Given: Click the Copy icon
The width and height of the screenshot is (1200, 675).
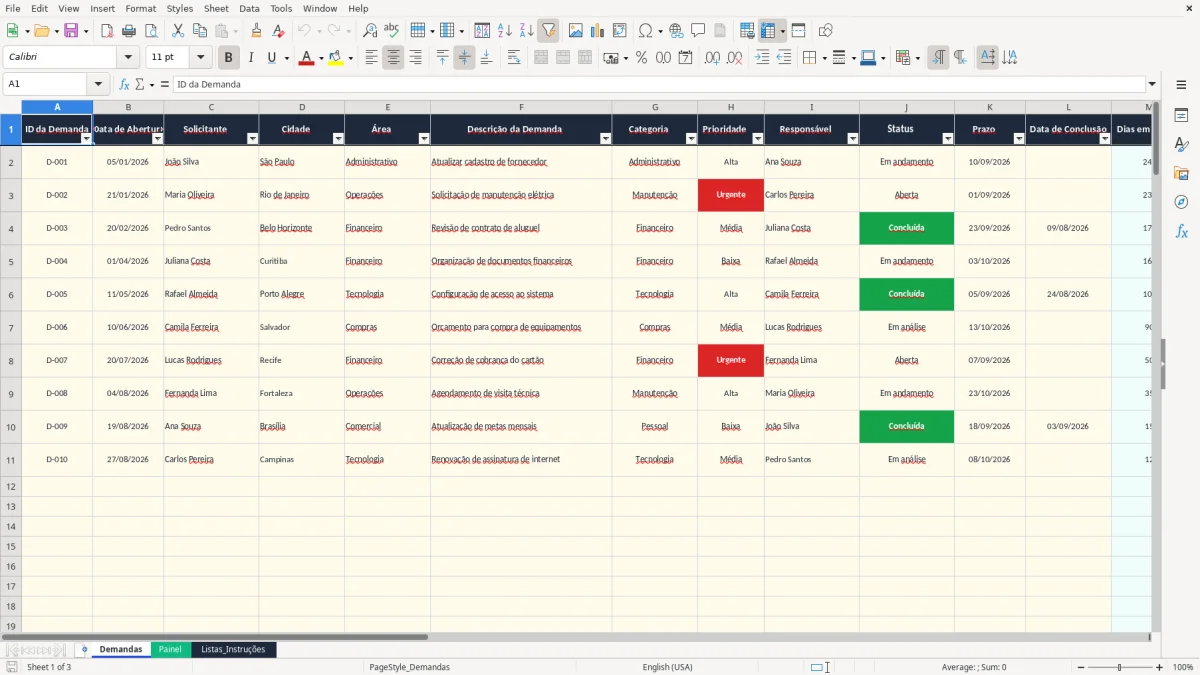Looking at the screenshot, I should (x=199, y=31).
